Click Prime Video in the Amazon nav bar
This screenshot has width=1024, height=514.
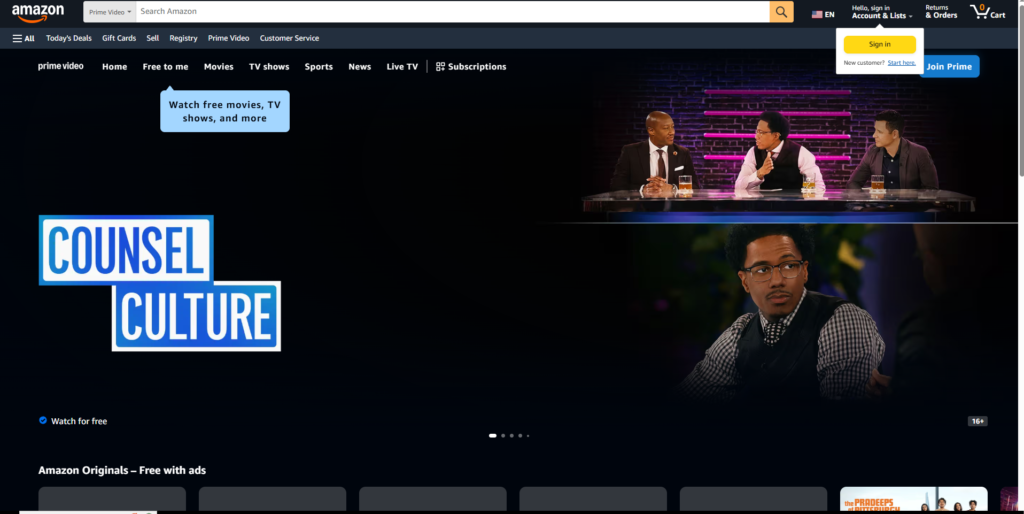pos(229,39)
